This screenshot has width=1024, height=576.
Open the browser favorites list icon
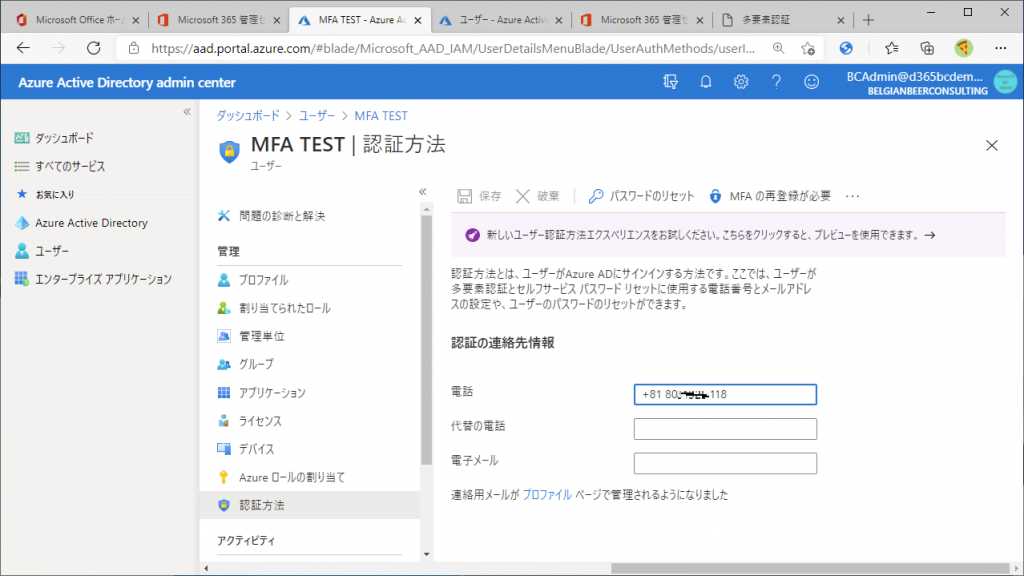[891, 48]
